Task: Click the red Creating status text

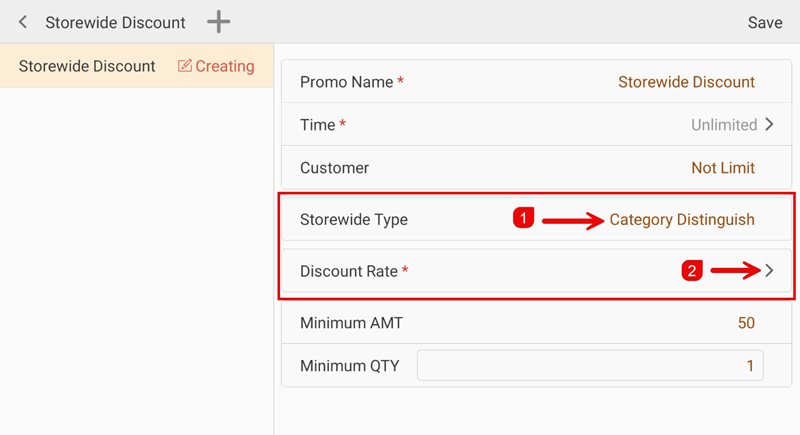Action: coord(225,66)
